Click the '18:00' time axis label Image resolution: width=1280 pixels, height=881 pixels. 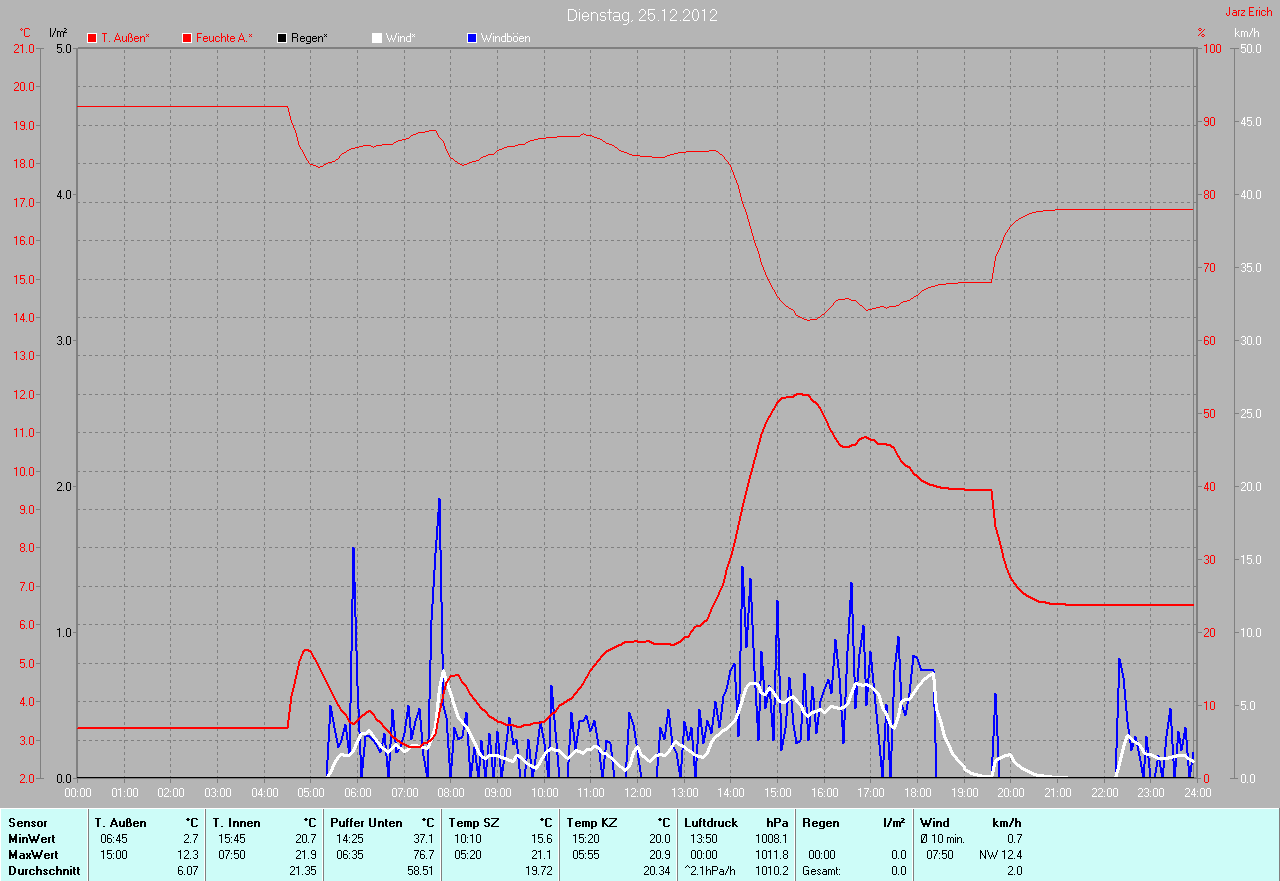point(918,793)
